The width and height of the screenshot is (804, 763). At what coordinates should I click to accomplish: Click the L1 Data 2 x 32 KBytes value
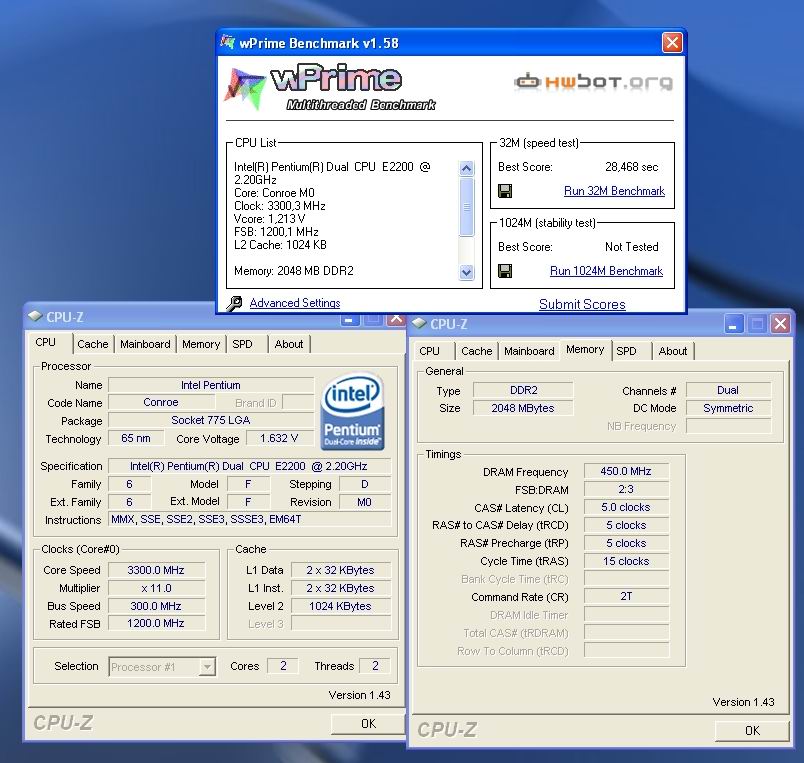click(x=340, y=570)
